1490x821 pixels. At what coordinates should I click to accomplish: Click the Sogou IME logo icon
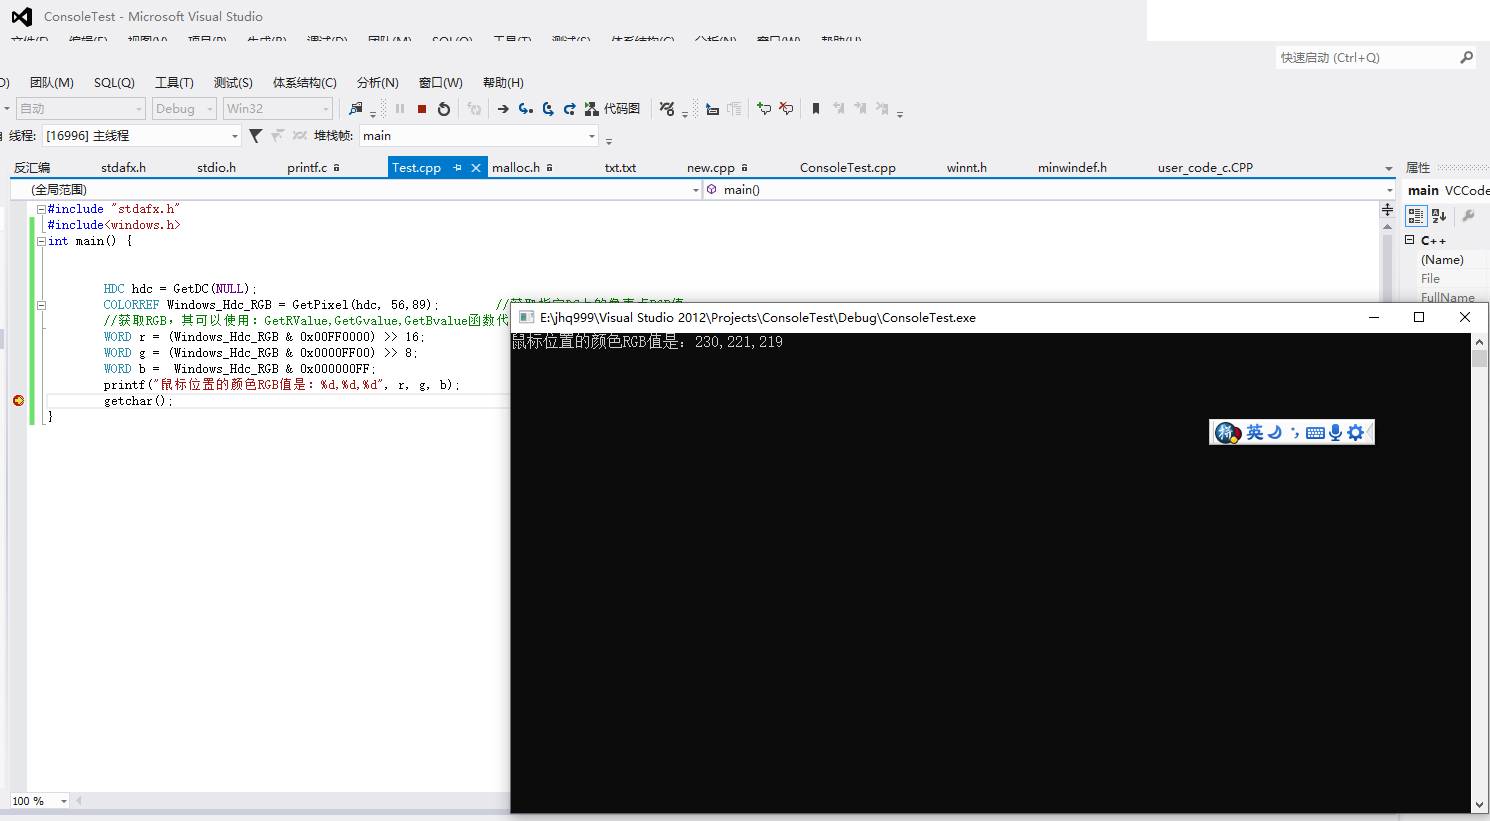coord(1227,432)
